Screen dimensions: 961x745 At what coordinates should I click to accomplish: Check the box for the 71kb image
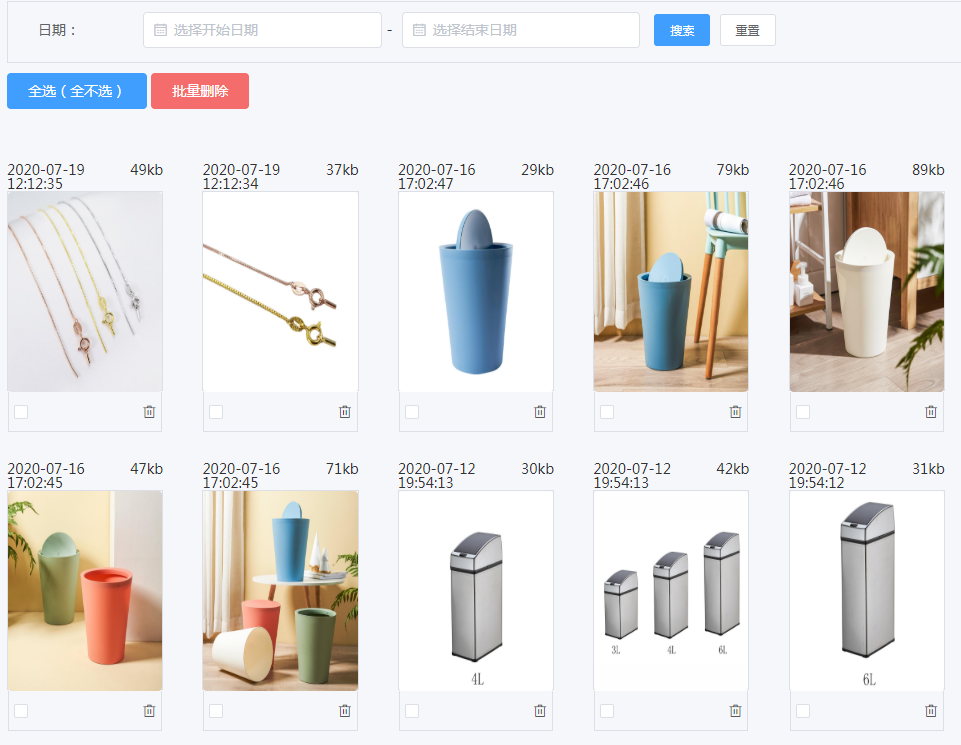tap(216, 711)
